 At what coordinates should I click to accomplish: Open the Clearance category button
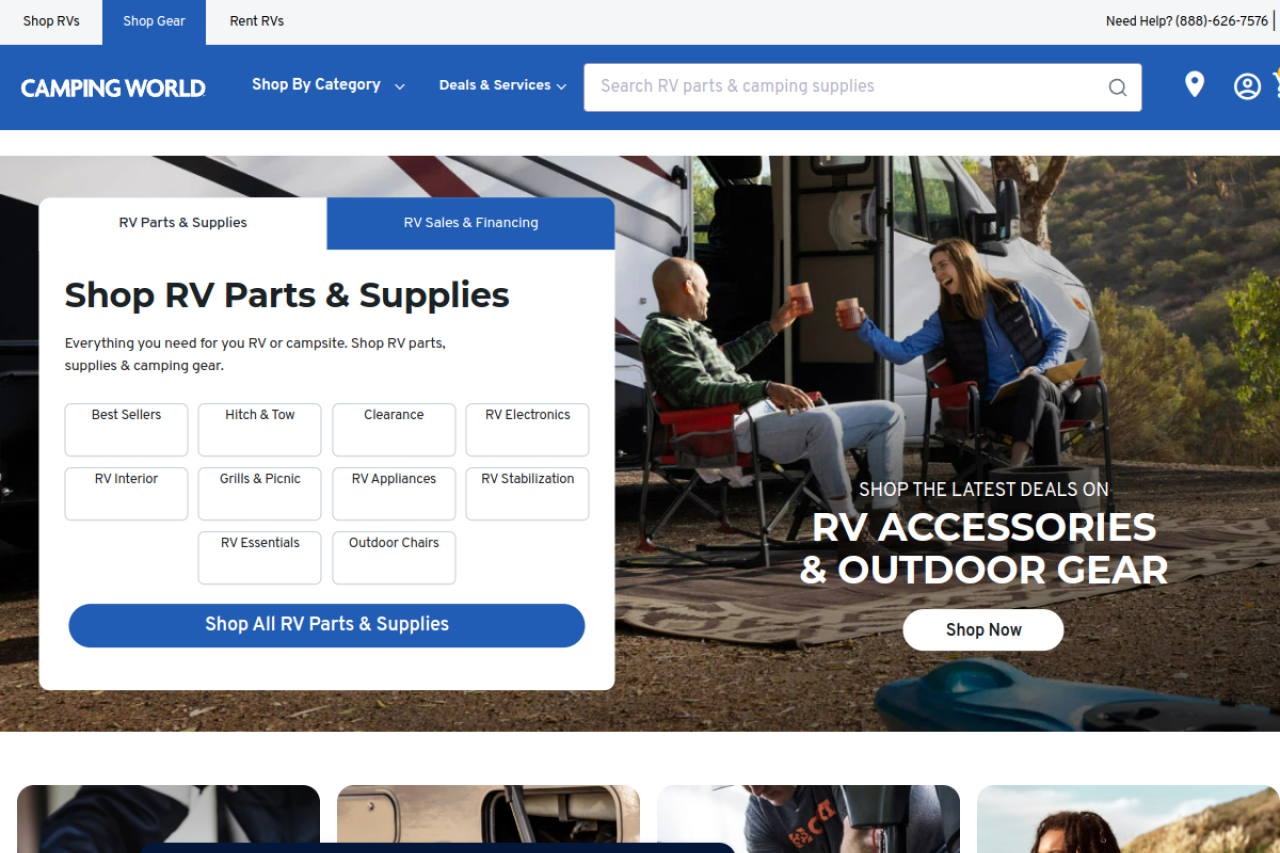(x=394, y=430)
